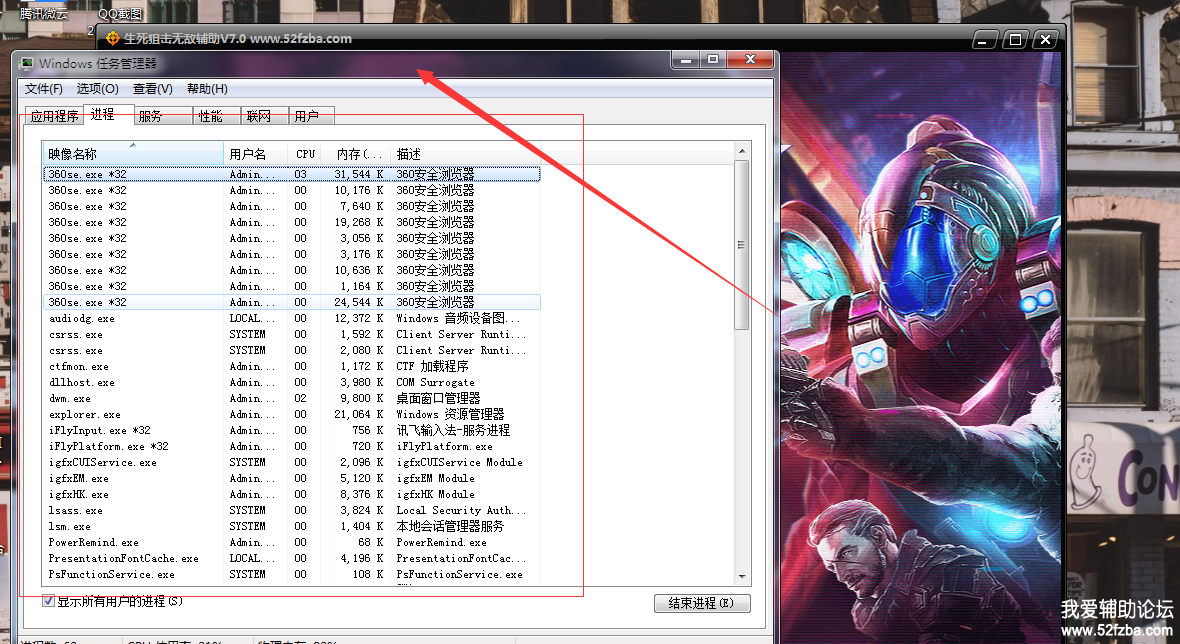Click the process list scroll down arrow

coord(742,577)
